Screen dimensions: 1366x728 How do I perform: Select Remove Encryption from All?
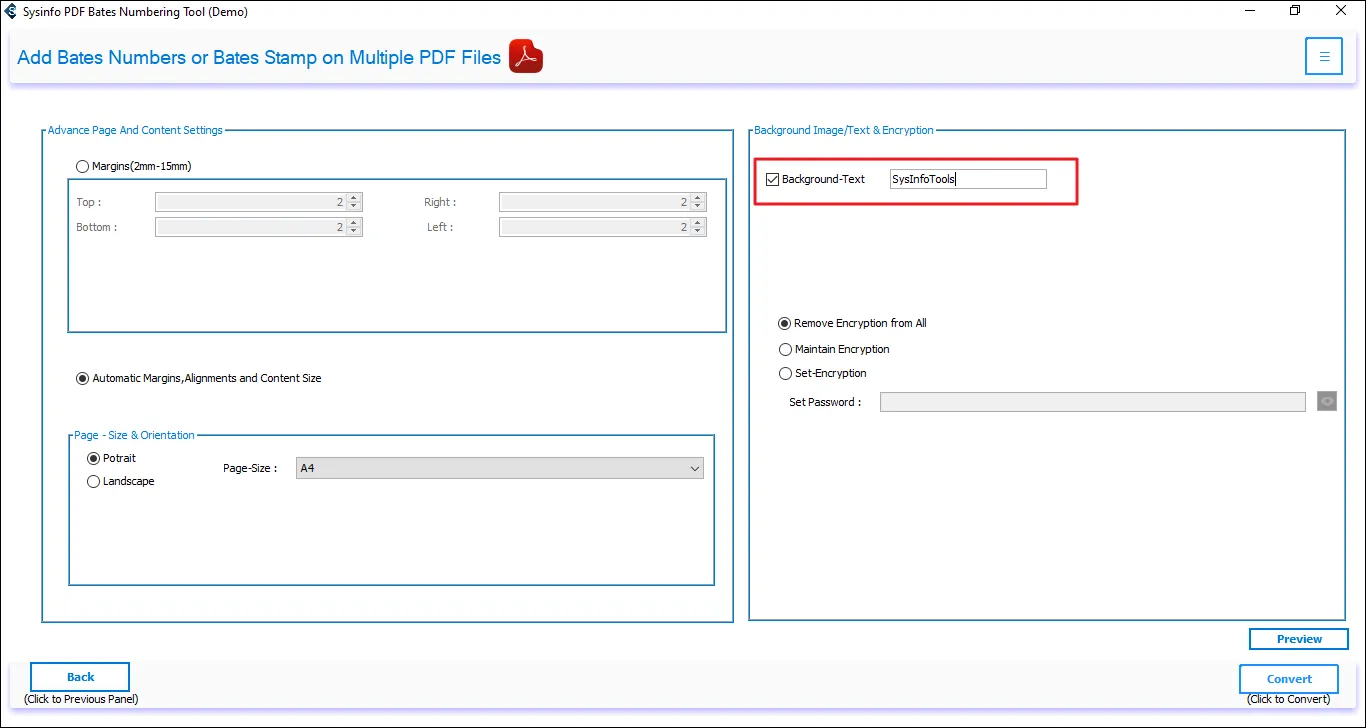click(785, 323)
